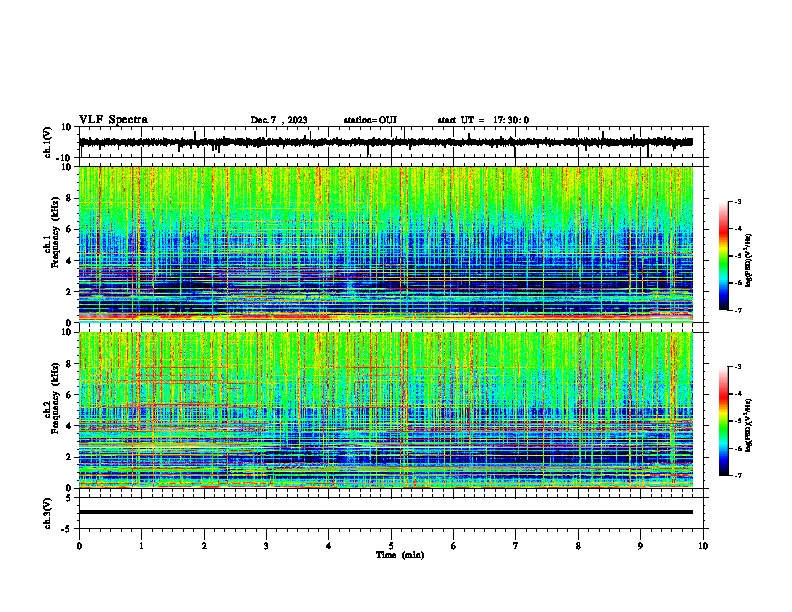Click the "2" kHz tick on ch.2 frequency axis
Viewport: 792px width, 612px height.
click(x=69, y=457)
